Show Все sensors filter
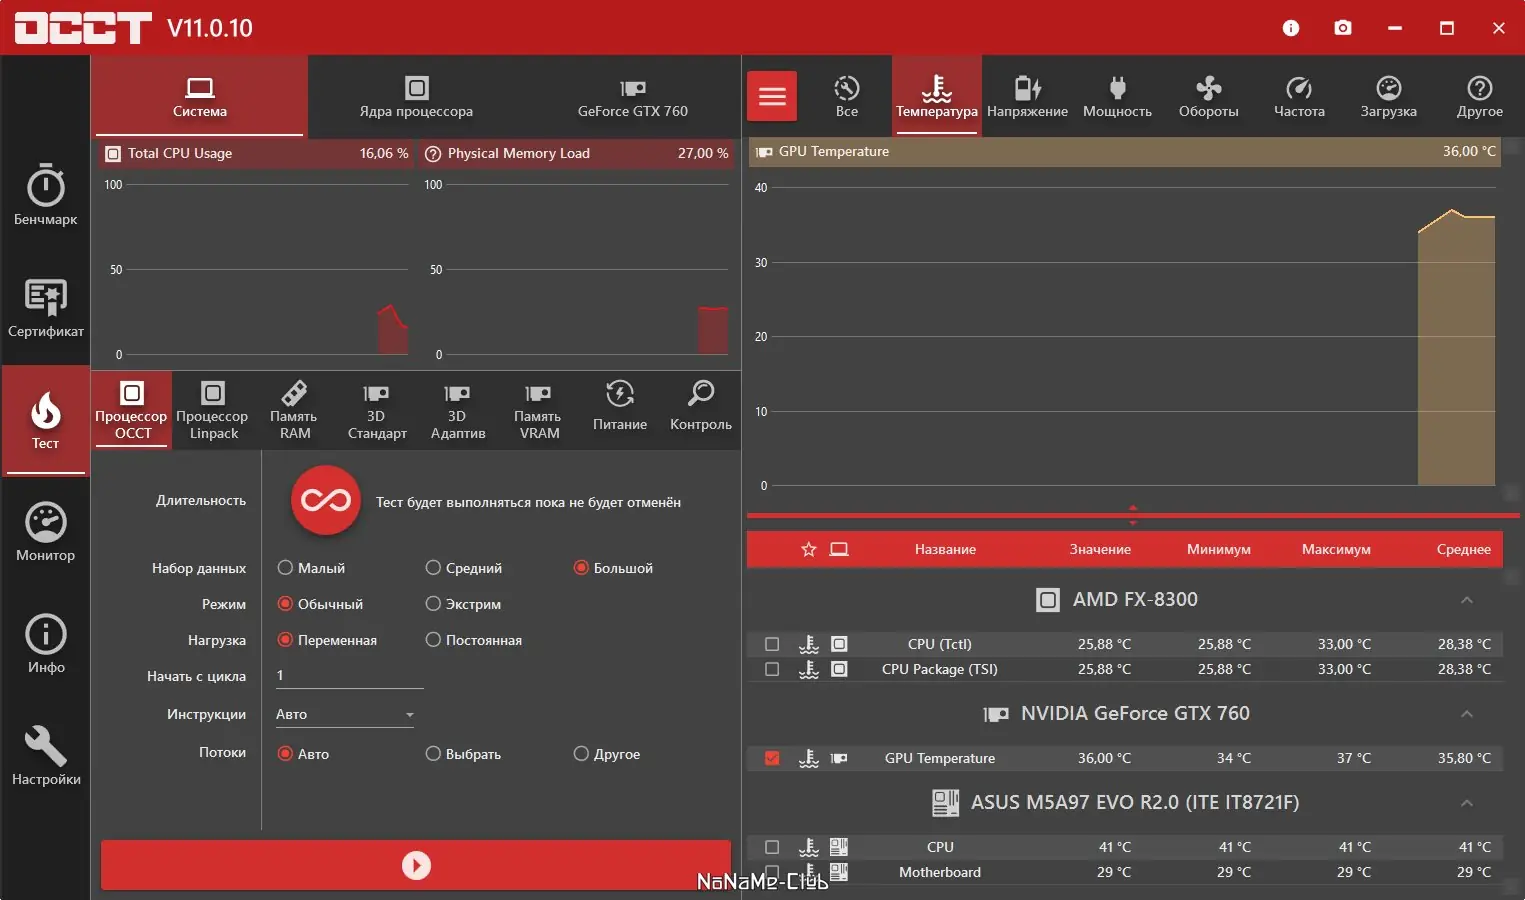Screen dimensions: 1525x900 tap(847, 96)
